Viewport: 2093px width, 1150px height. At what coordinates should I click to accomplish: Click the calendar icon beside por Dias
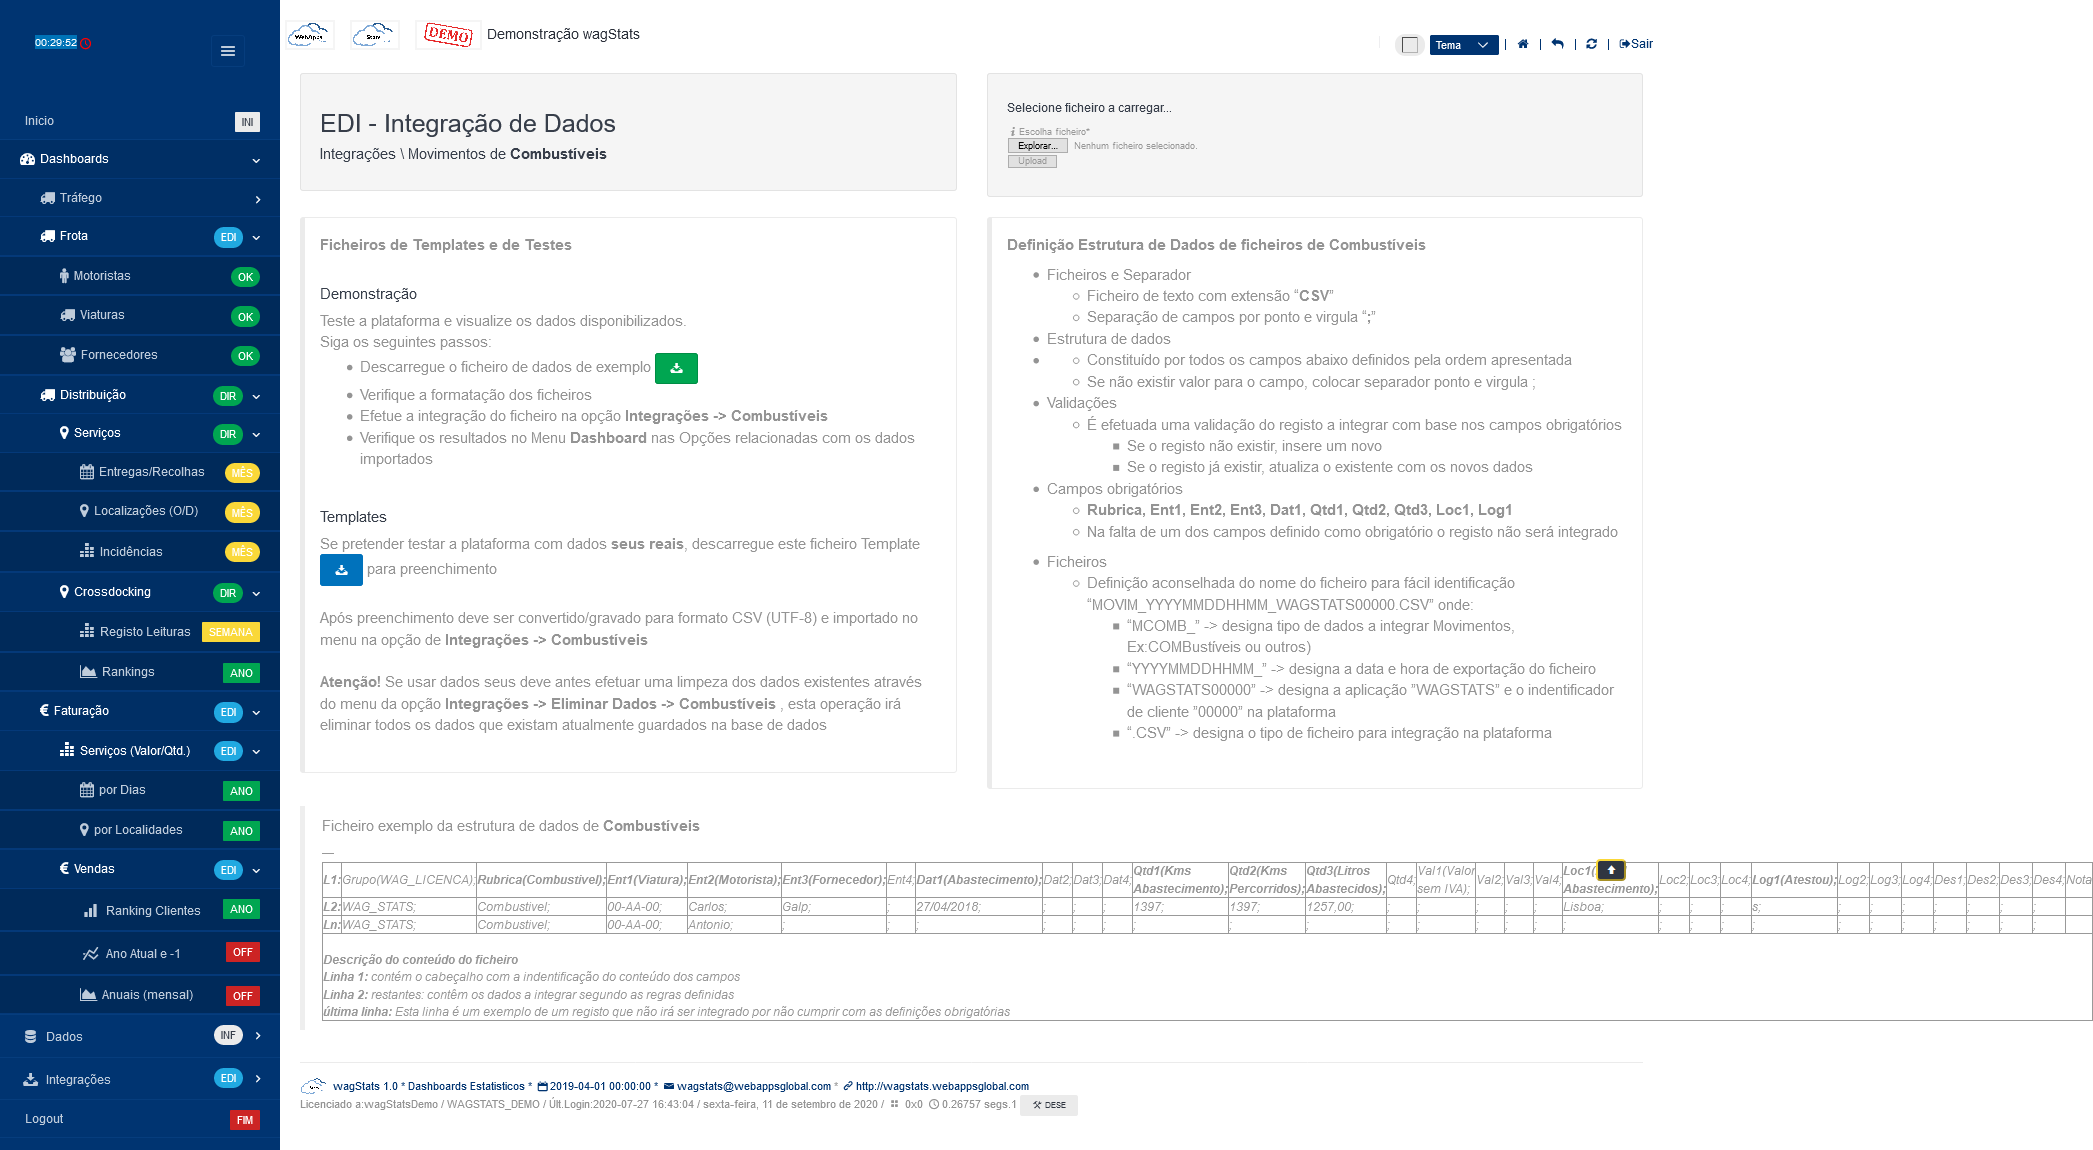coord(87,790)
